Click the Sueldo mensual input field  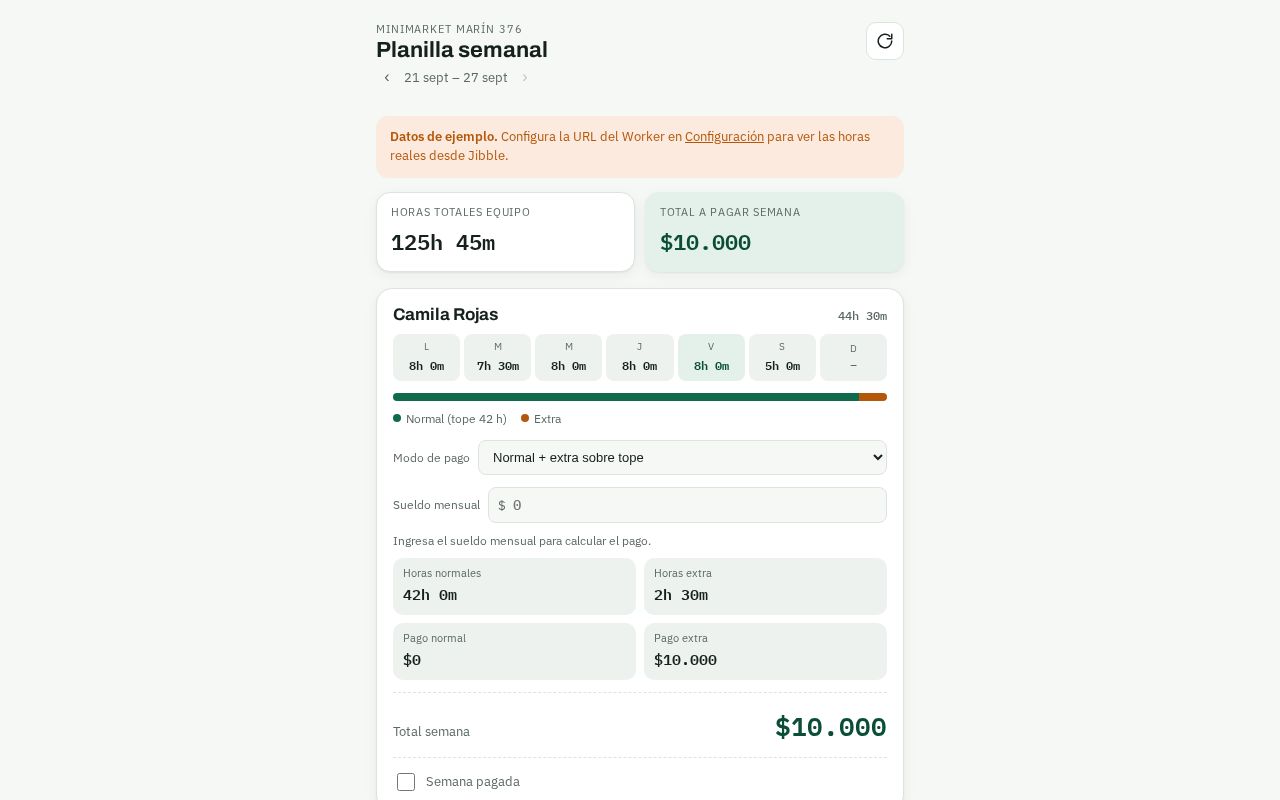pos(687,505)
